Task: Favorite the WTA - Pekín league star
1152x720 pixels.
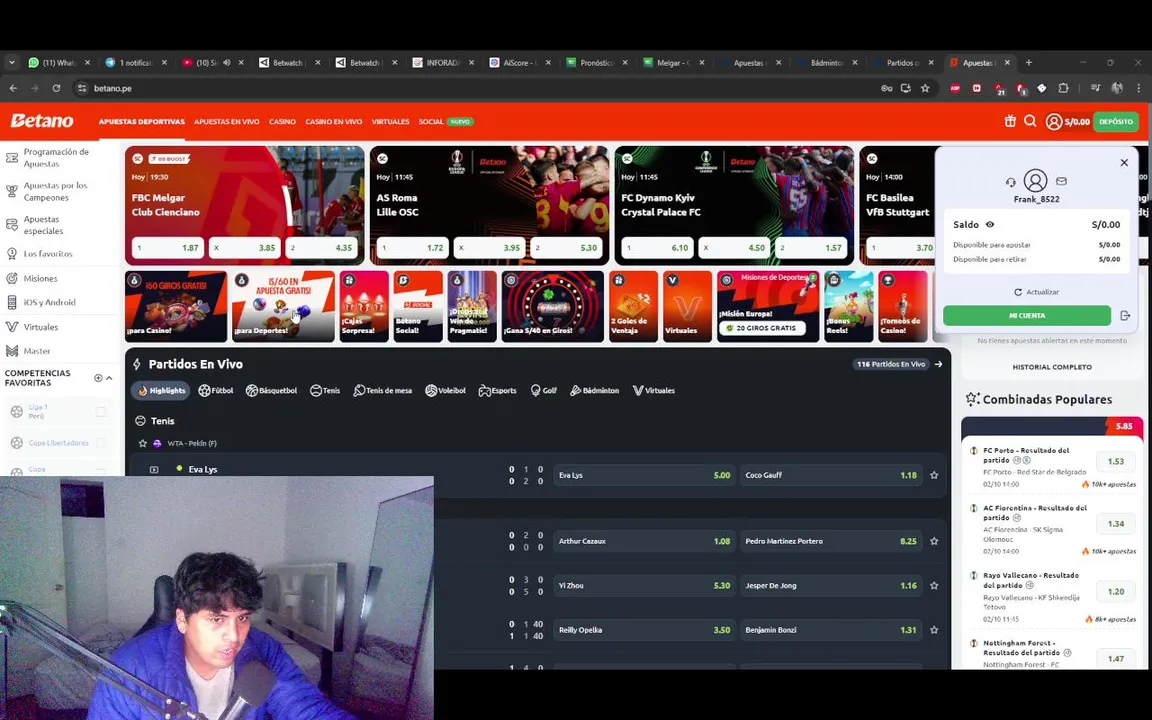Action: (143, 444)
